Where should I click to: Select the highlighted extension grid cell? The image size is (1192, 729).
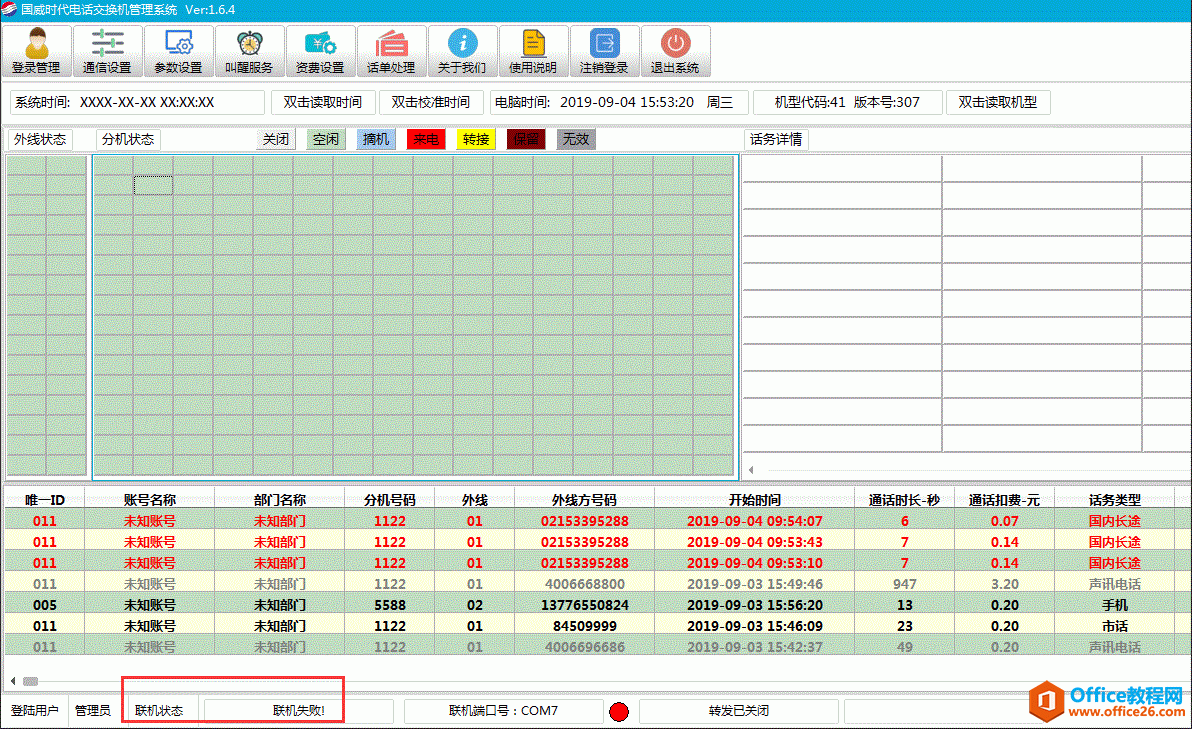[x=154, y=185]
